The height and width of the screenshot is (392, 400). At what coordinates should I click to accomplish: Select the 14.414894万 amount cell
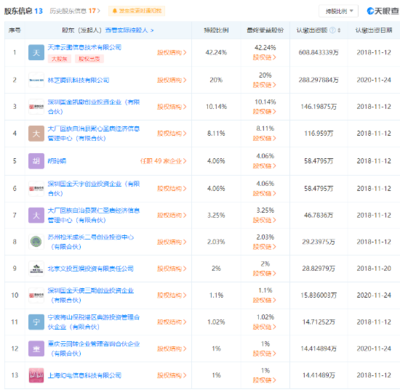[318, 349]
